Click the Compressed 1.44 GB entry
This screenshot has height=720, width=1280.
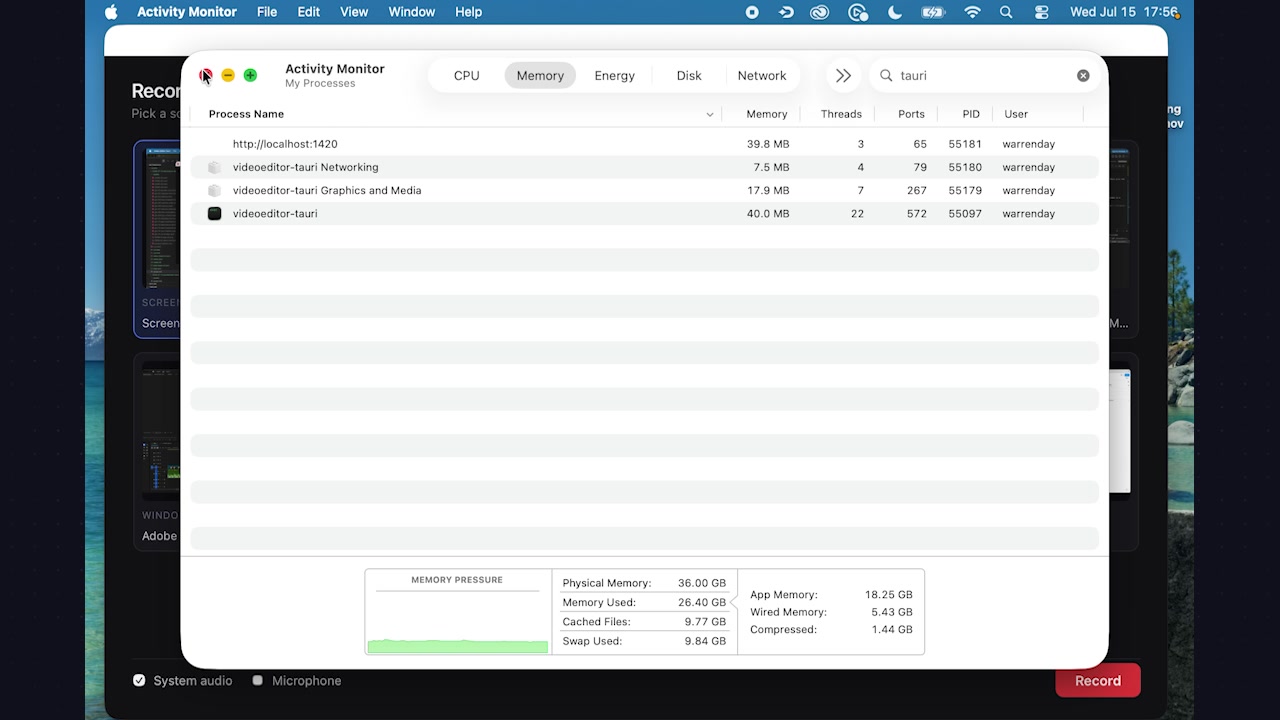click(x=831, y=629)
